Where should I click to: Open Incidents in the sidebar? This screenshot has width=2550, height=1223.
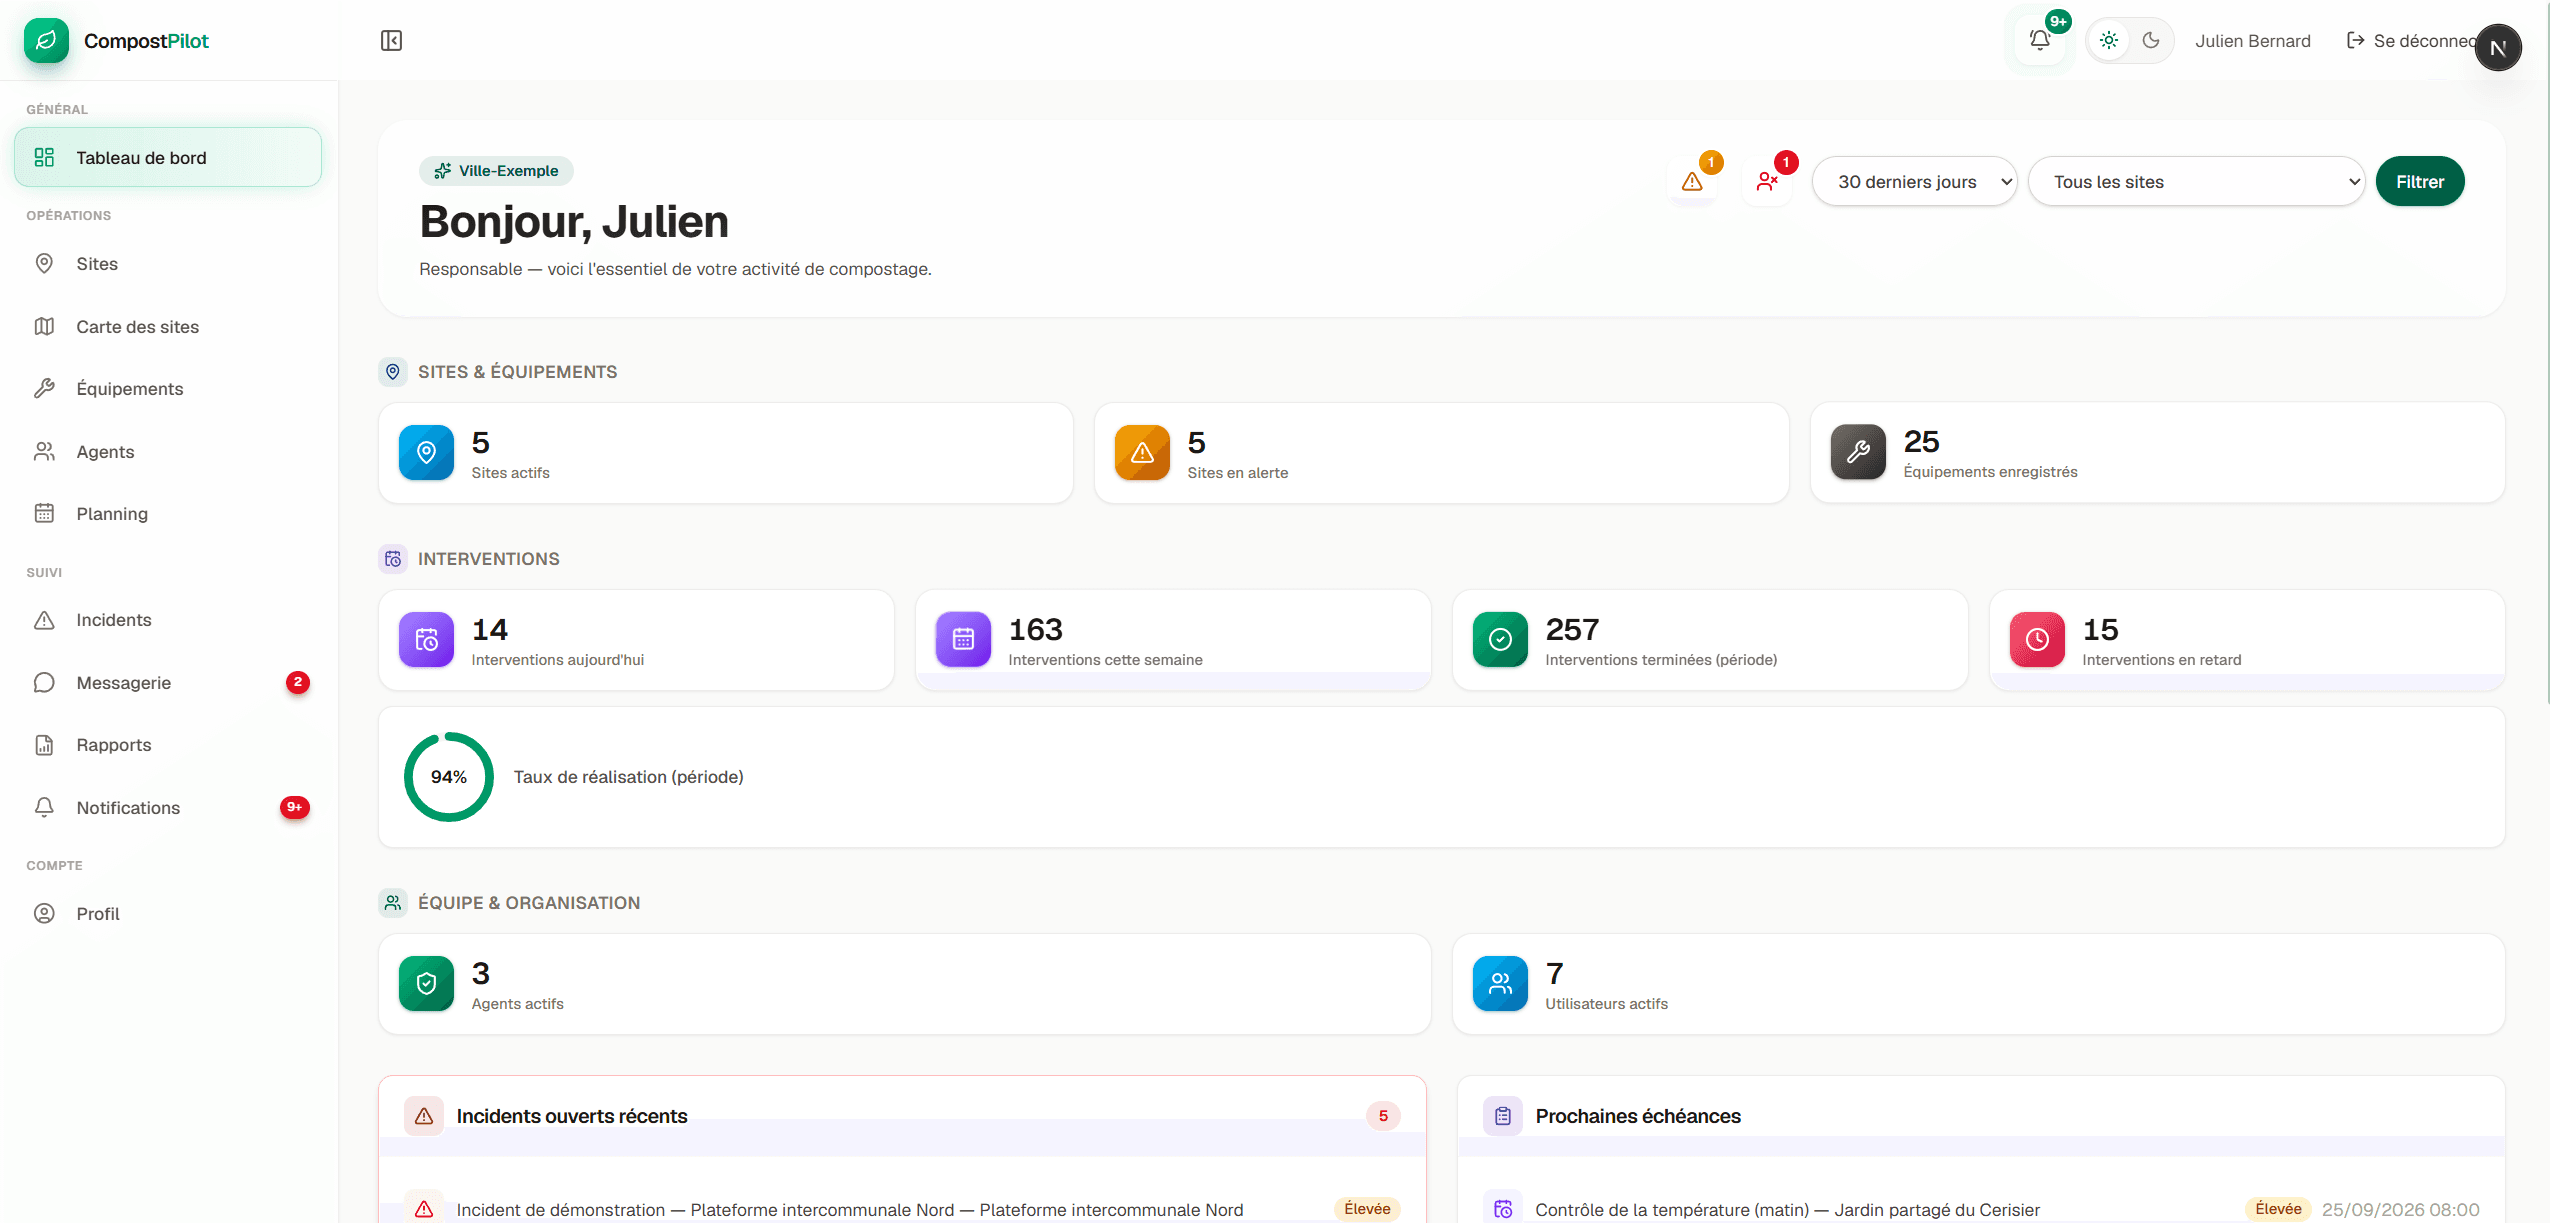point(168,620)
